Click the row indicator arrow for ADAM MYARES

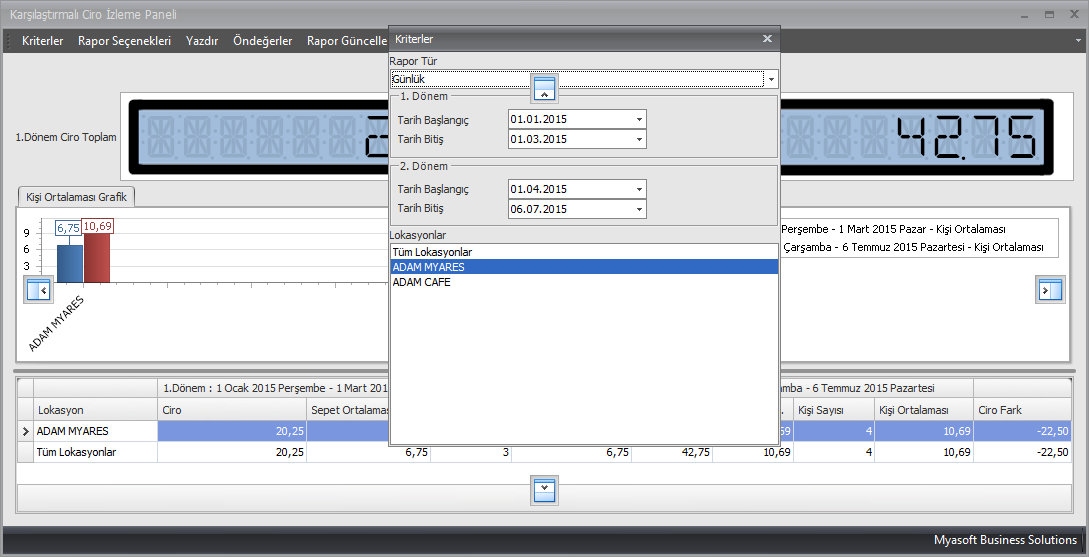pos(26,431)
